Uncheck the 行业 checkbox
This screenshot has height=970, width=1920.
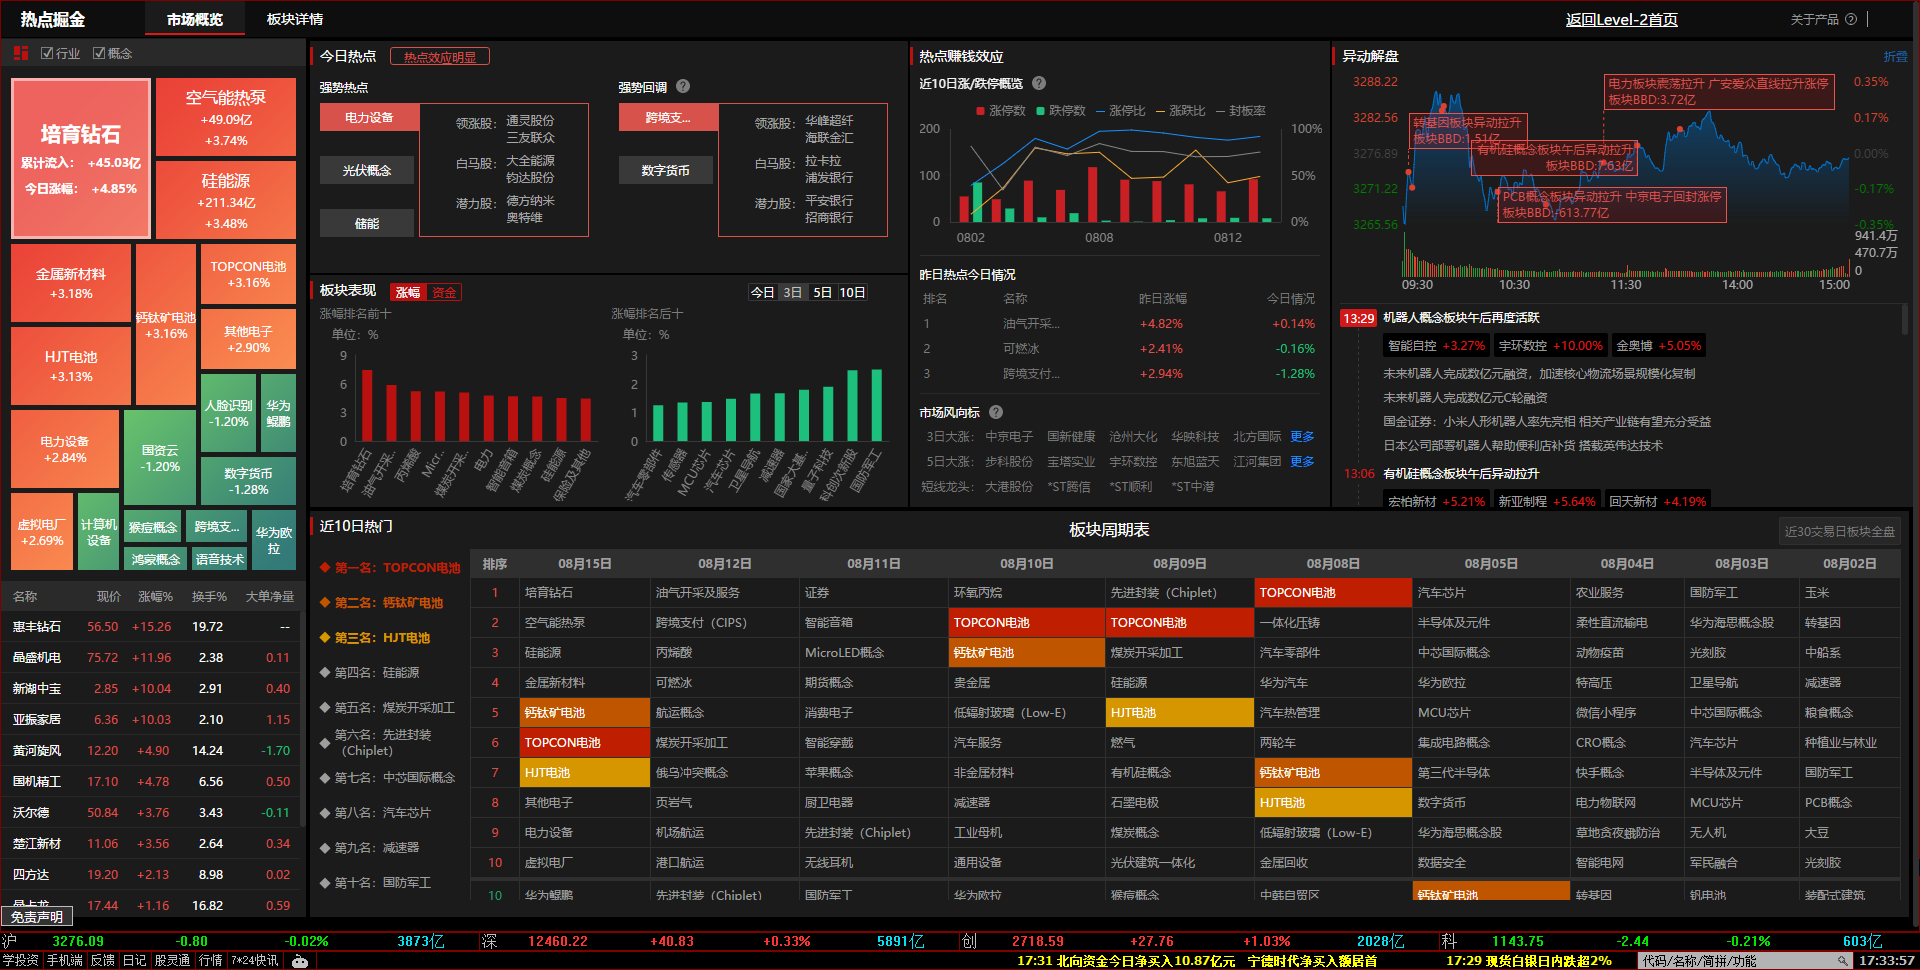[47, 53]
